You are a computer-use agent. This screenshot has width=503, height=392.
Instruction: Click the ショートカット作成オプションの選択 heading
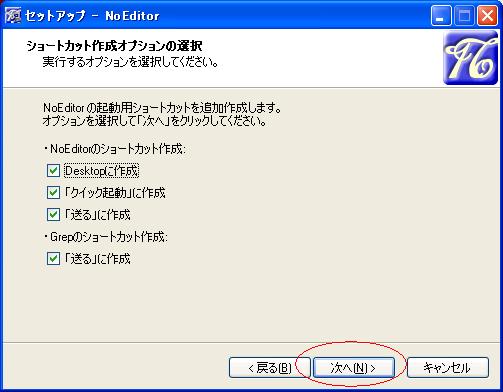pyautogui.click(x=114, y=46)
